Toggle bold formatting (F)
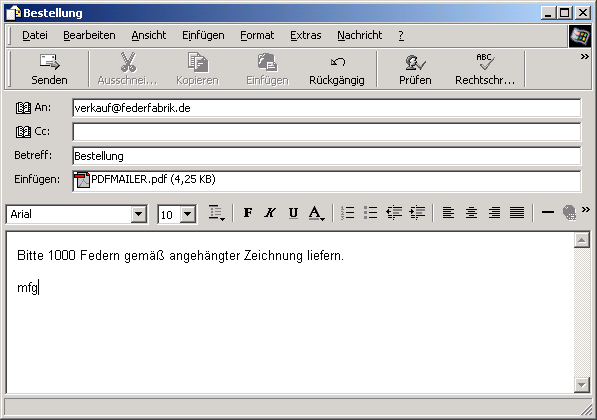 pyautogui.click(x=248, y=212)
